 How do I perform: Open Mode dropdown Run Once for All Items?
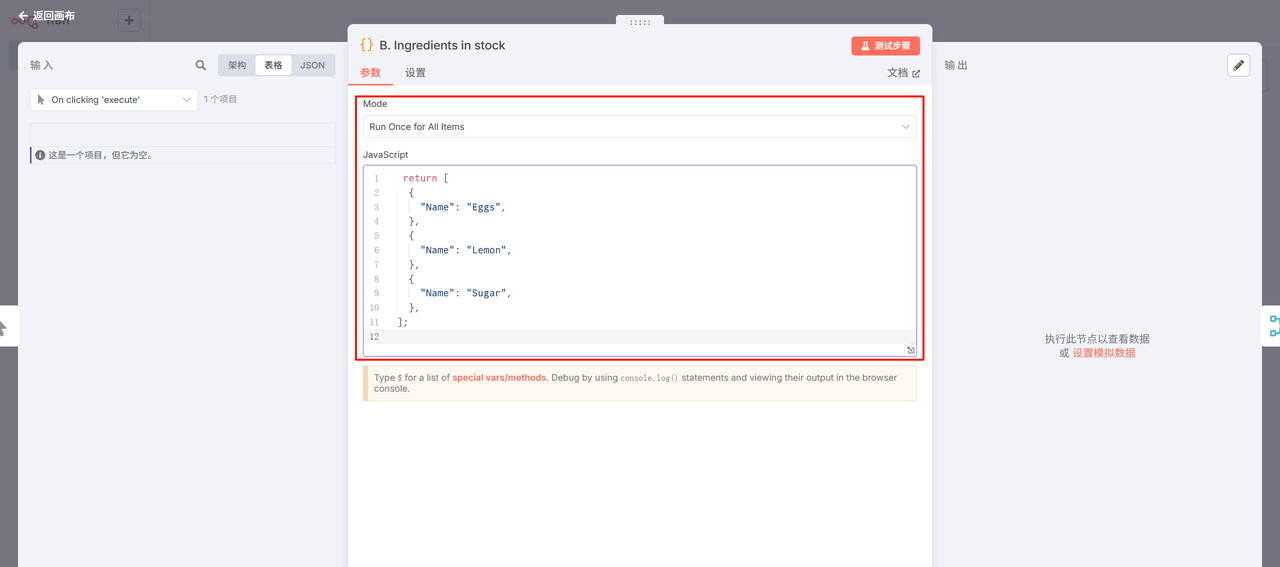(640, 127)
